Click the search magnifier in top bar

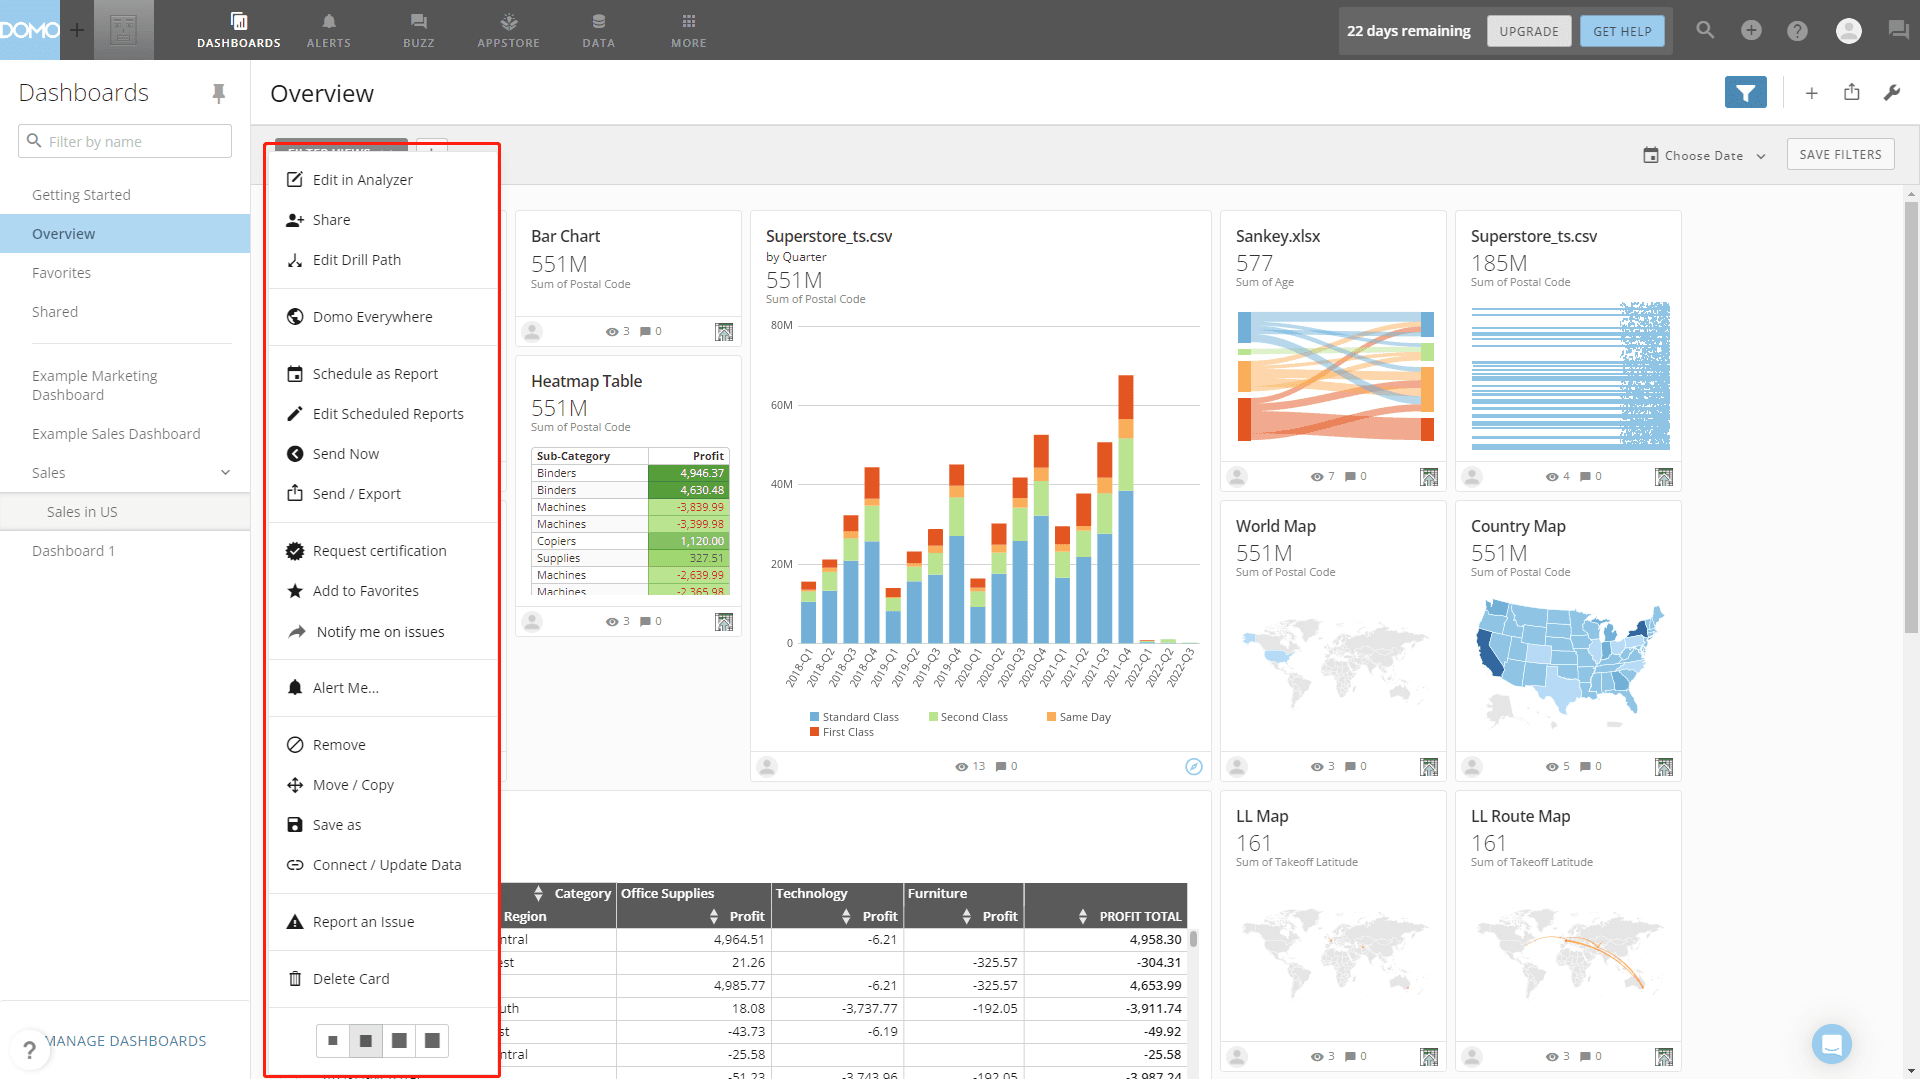click(x=1705, y=30)
